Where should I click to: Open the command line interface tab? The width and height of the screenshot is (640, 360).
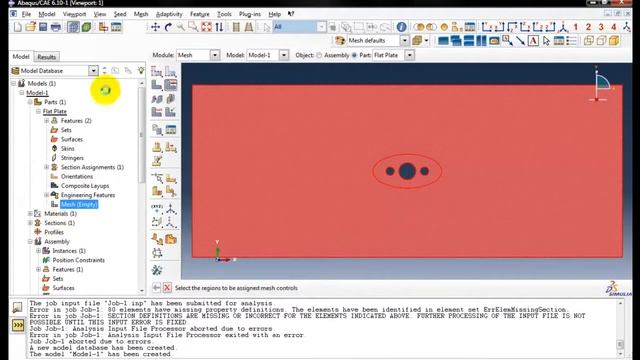coord(18,325)
